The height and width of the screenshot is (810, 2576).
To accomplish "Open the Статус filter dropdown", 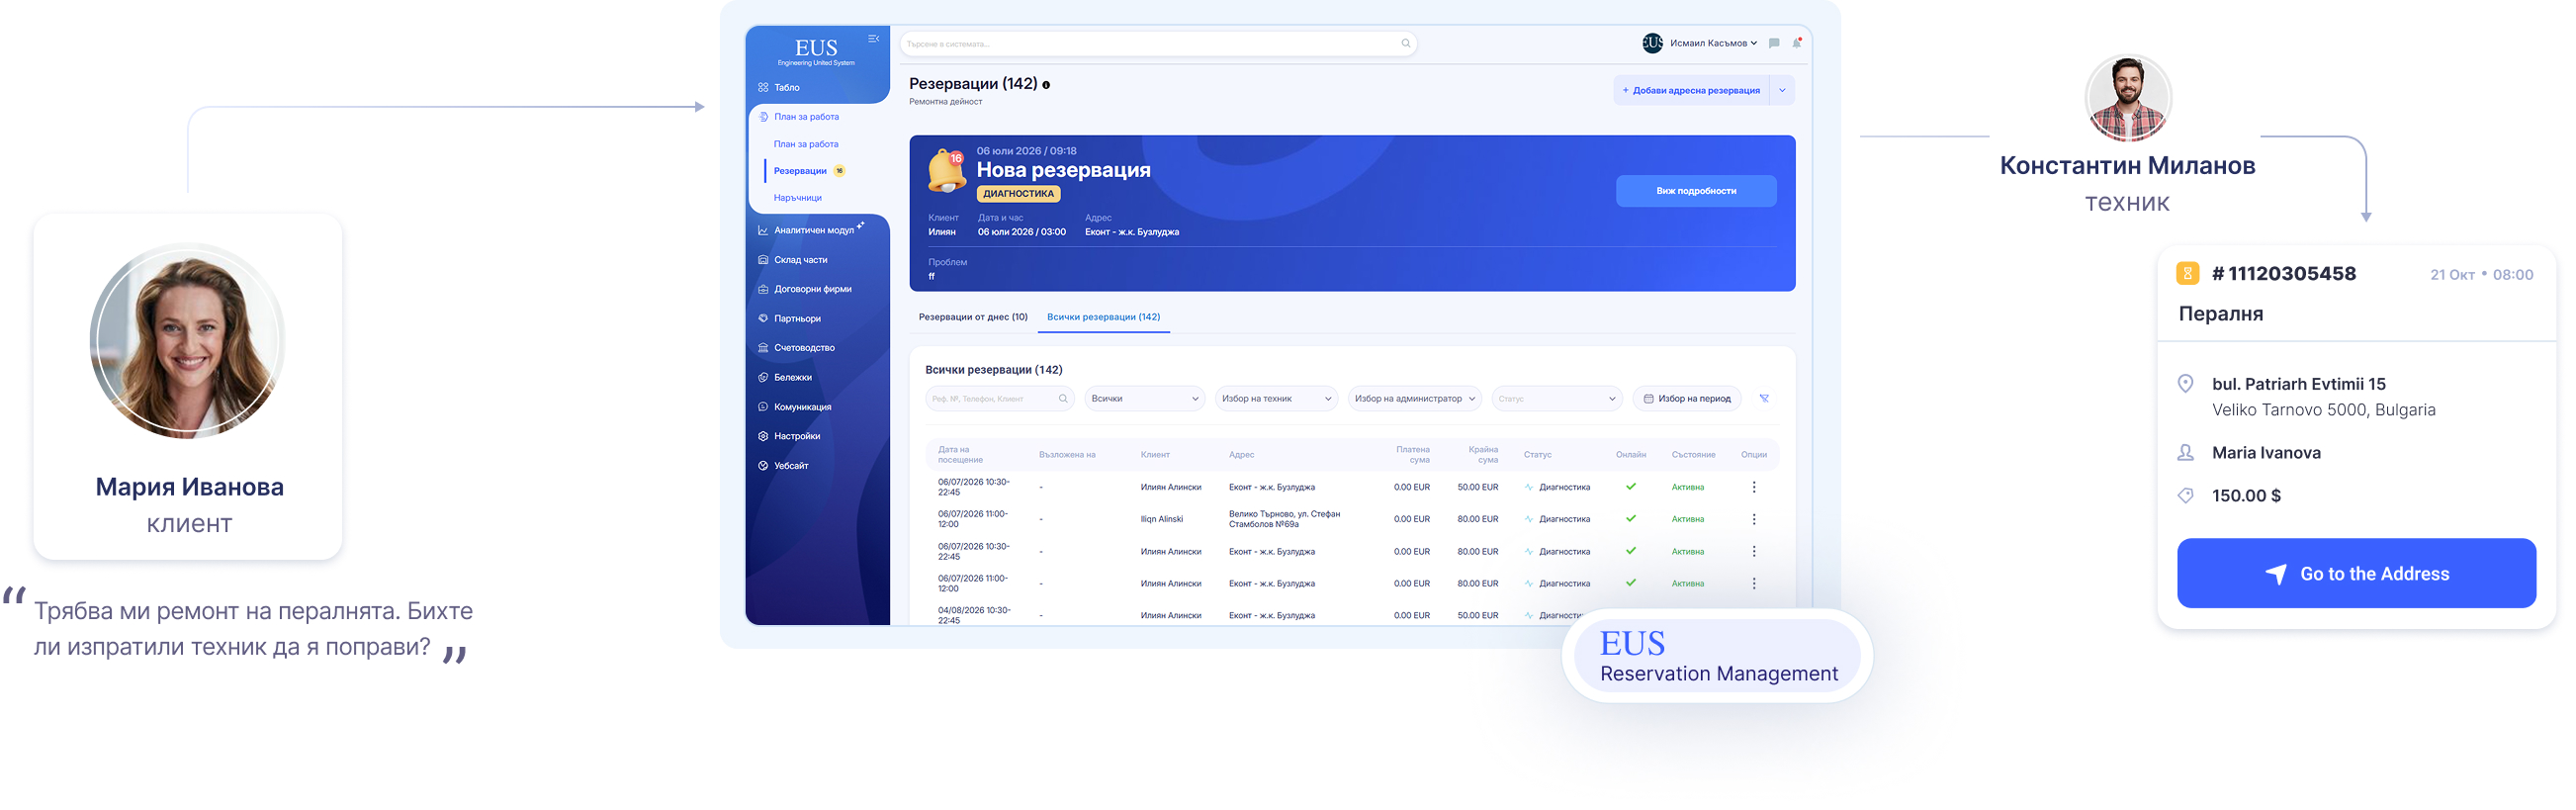I will (x=1556, y=399).
